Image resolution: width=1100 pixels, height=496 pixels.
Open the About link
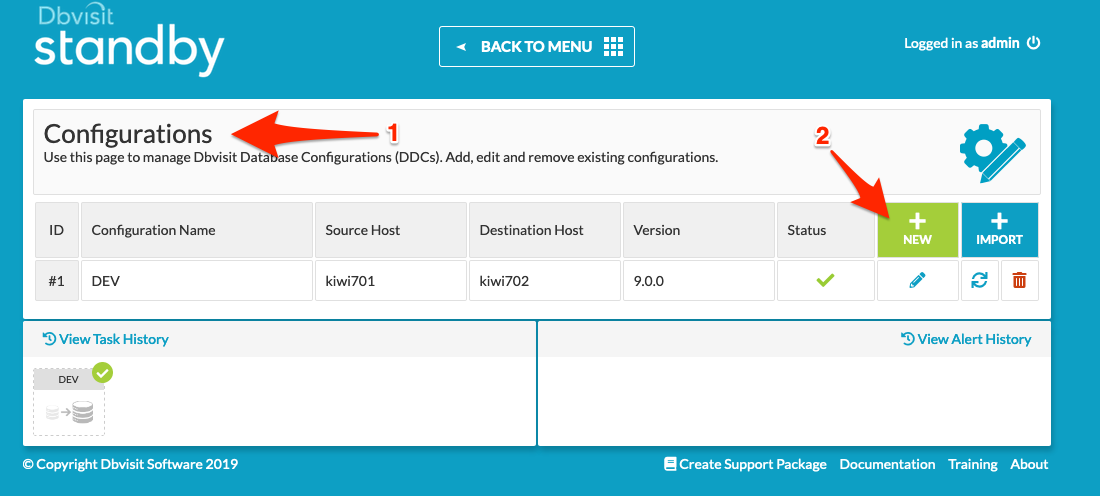coord(1029,464)
